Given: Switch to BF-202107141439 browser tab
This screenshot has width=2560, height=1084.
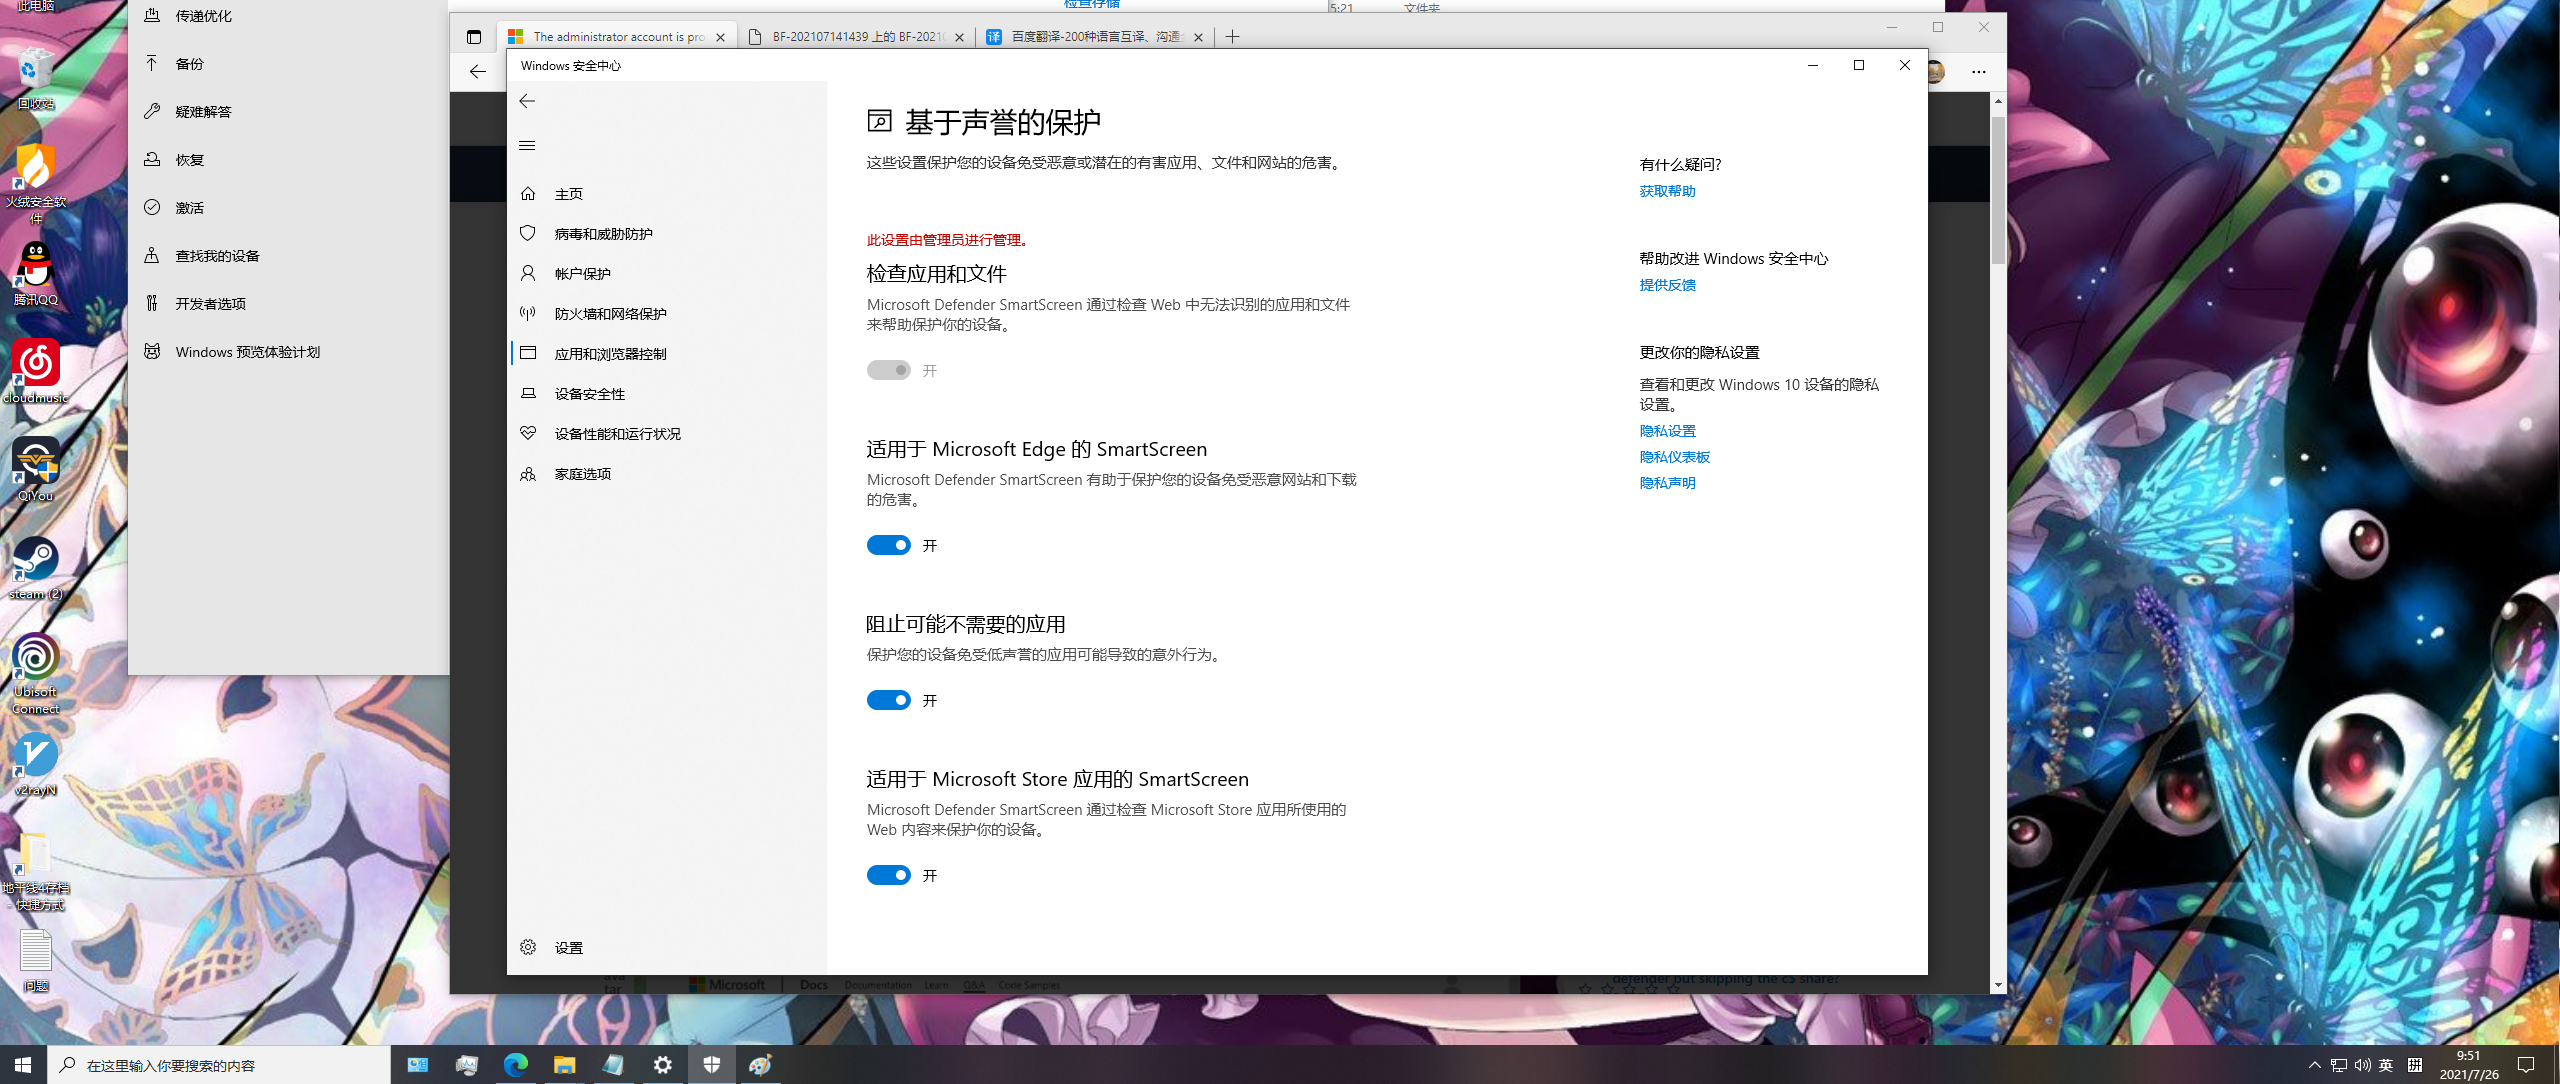Looking at the screenshot, I should coord(857,37).
